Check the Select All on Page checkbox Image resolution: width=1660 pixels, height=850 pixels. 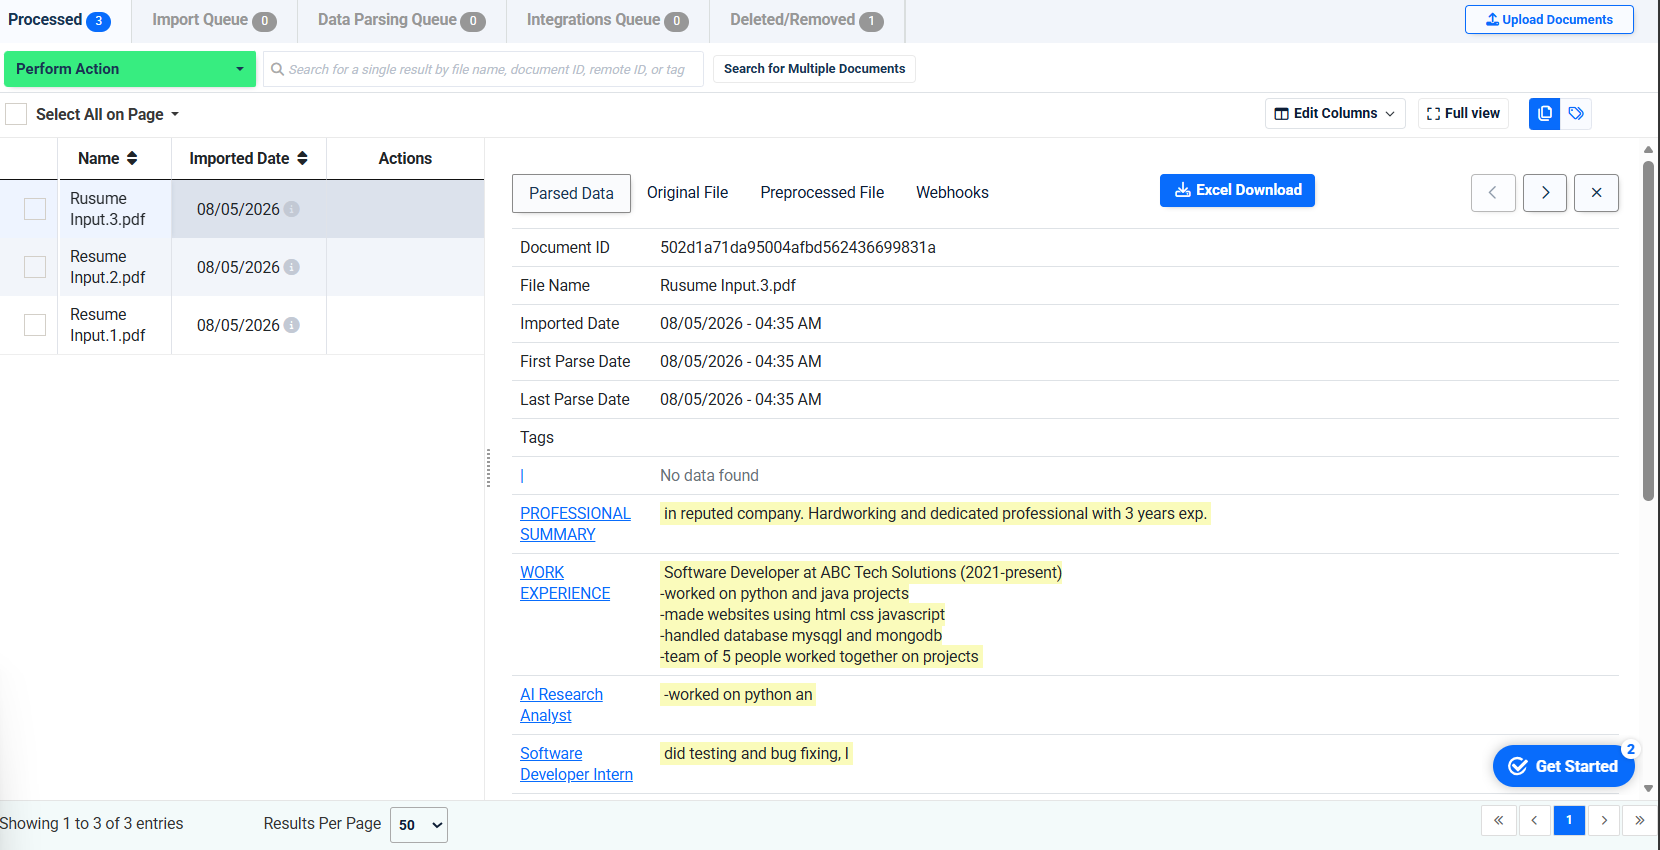(x=16, y=114)
